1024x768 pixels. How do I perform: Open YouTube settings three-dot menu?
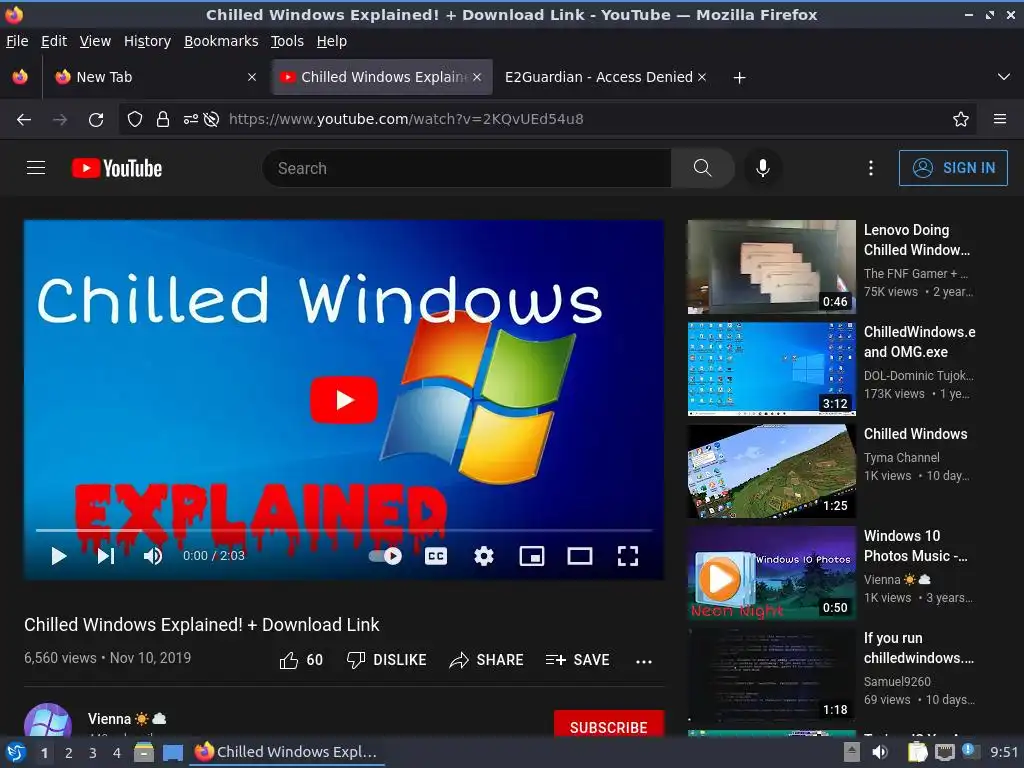point(871,168)
